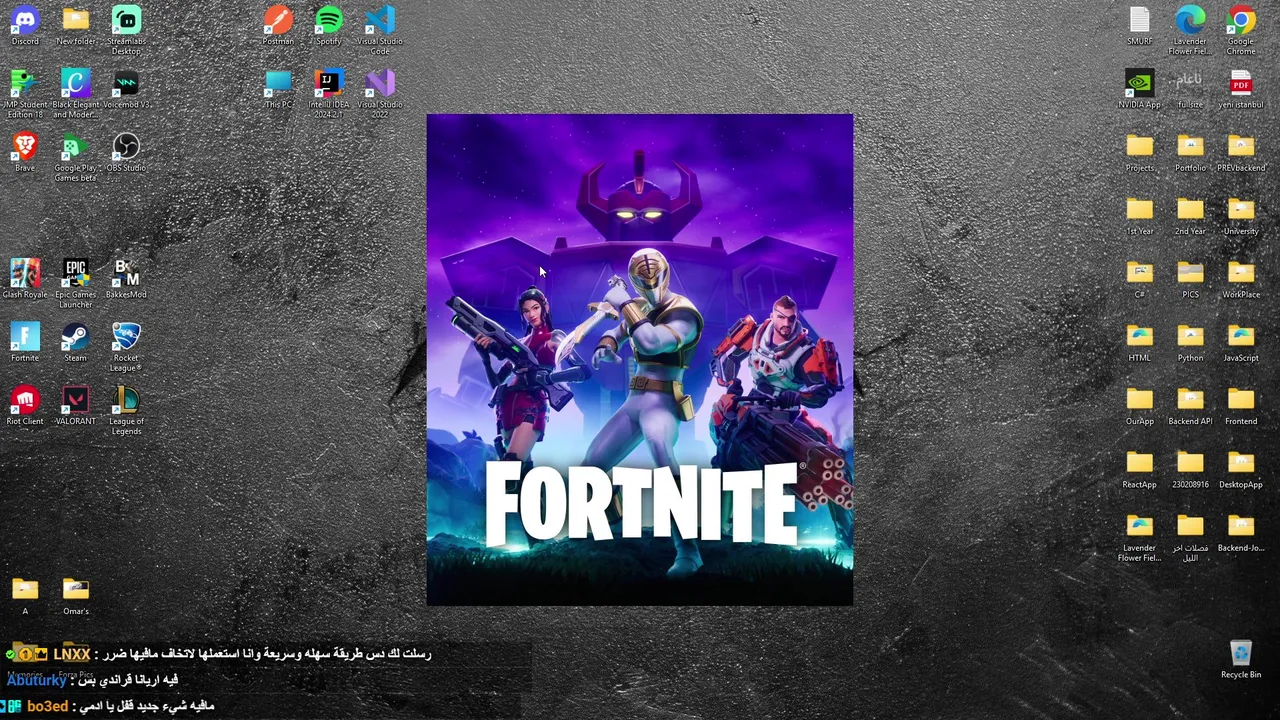The image size is (1280, 720).
Task: Open the C# folder
Action: coord(1140,280)
